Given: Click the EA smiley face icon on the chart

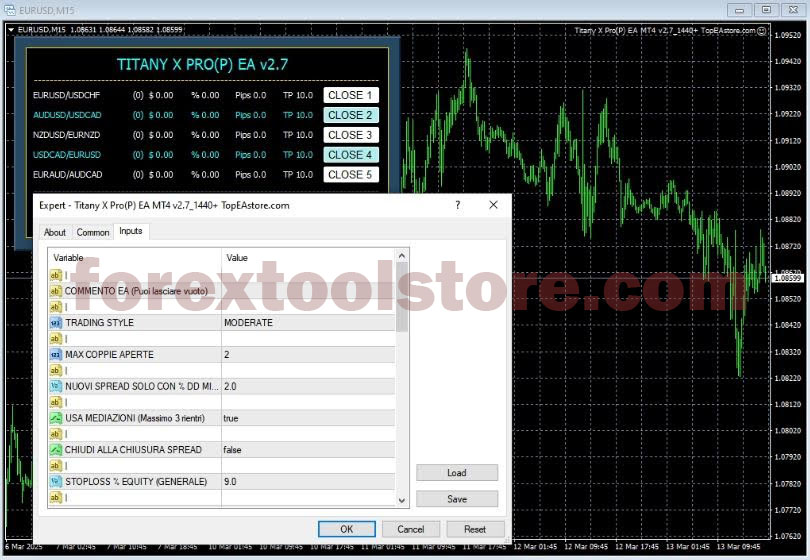Looking at the screenshot, I should pyautogui.click(x=761, y=31).
